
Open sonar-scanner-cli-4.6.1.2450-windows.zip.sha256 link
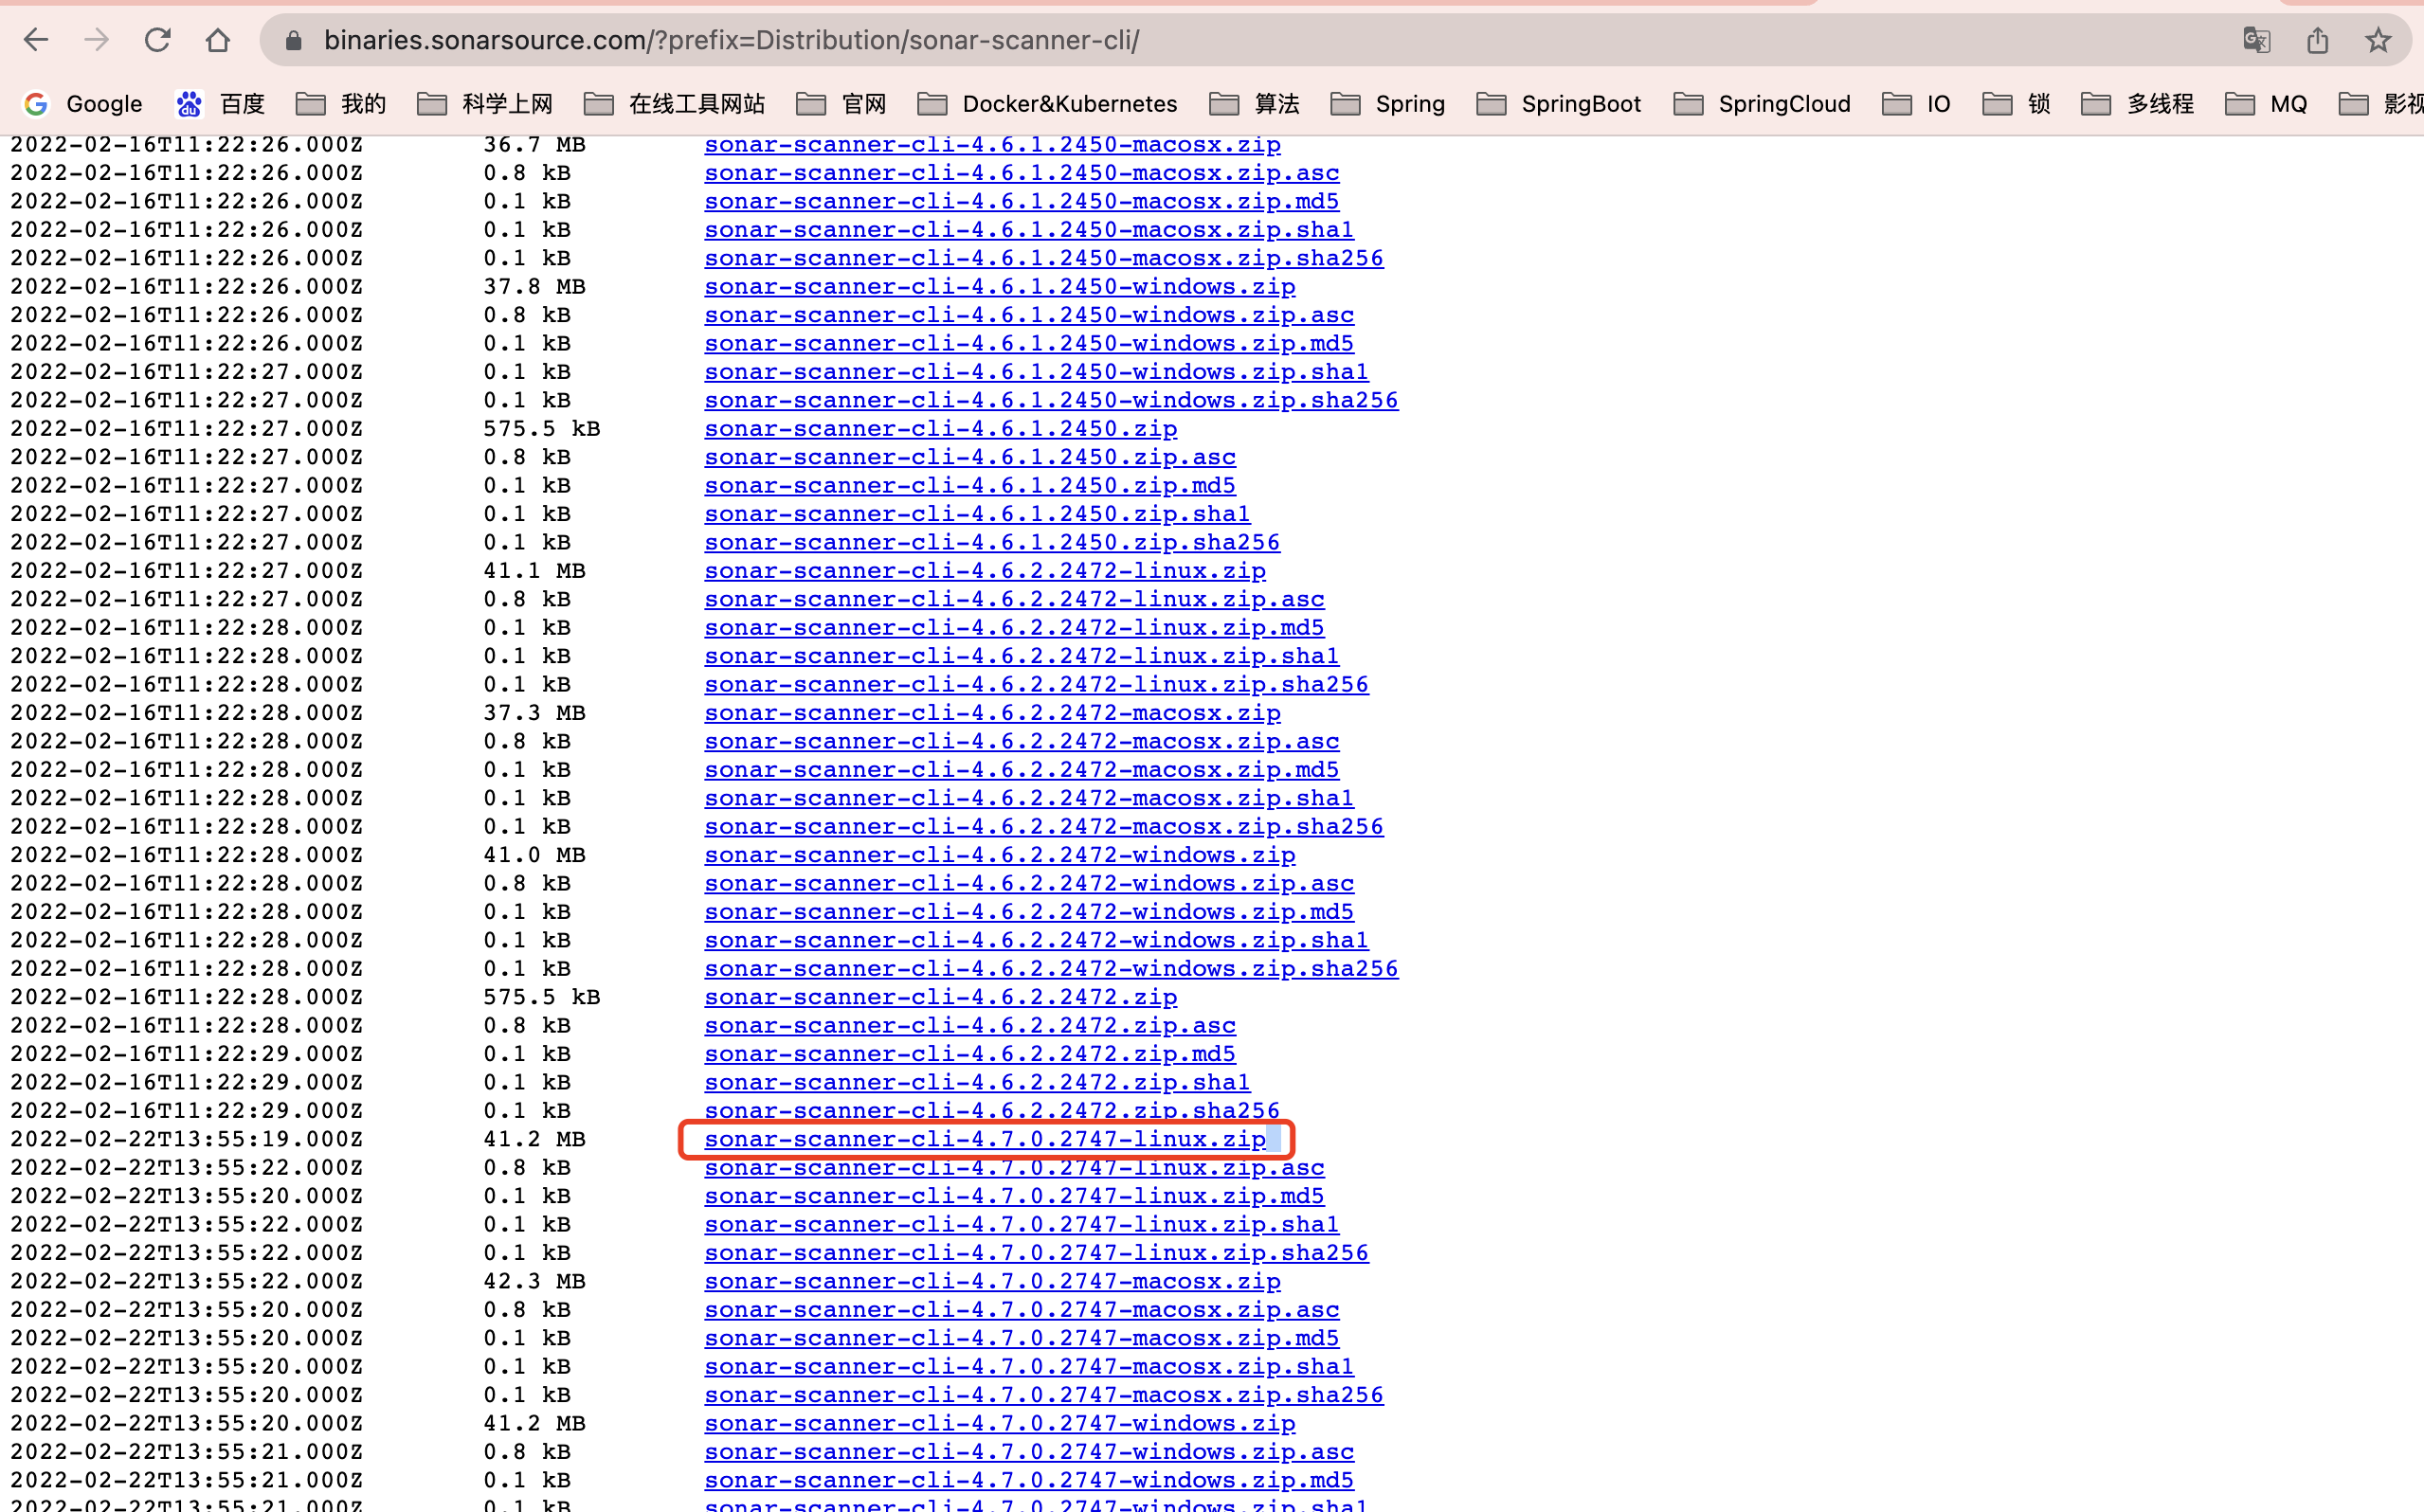click(1050, 400)
